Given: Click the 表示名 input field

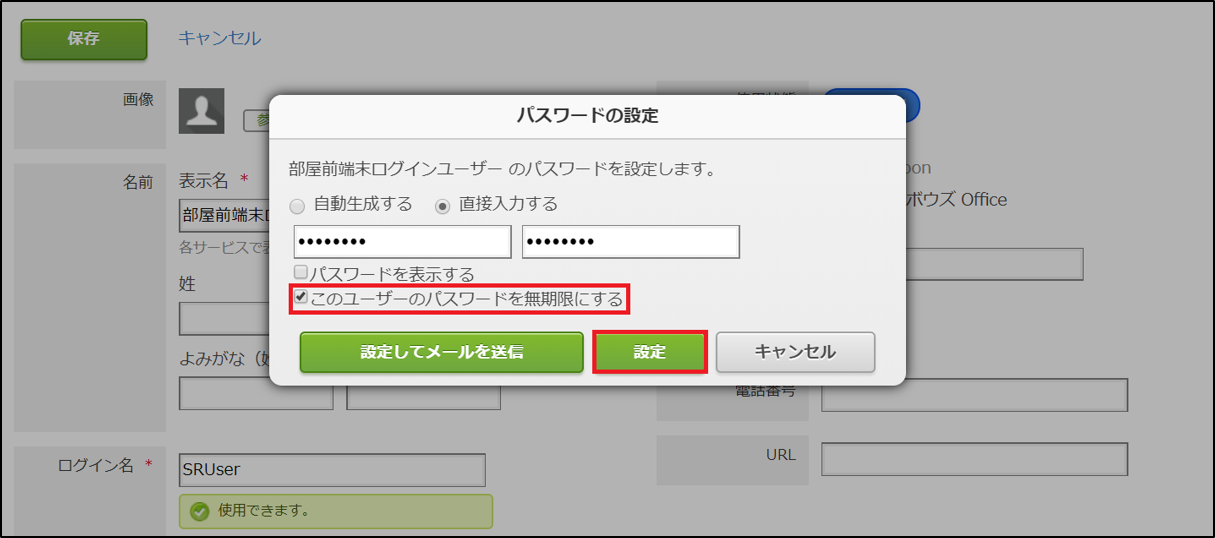Looking at the screenshot, I should 223,215.
